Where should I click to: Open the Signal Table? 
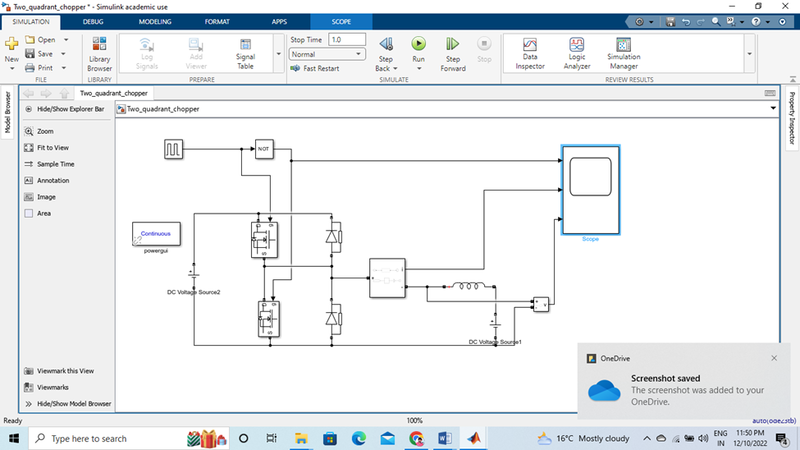click(x=245, y=54)
